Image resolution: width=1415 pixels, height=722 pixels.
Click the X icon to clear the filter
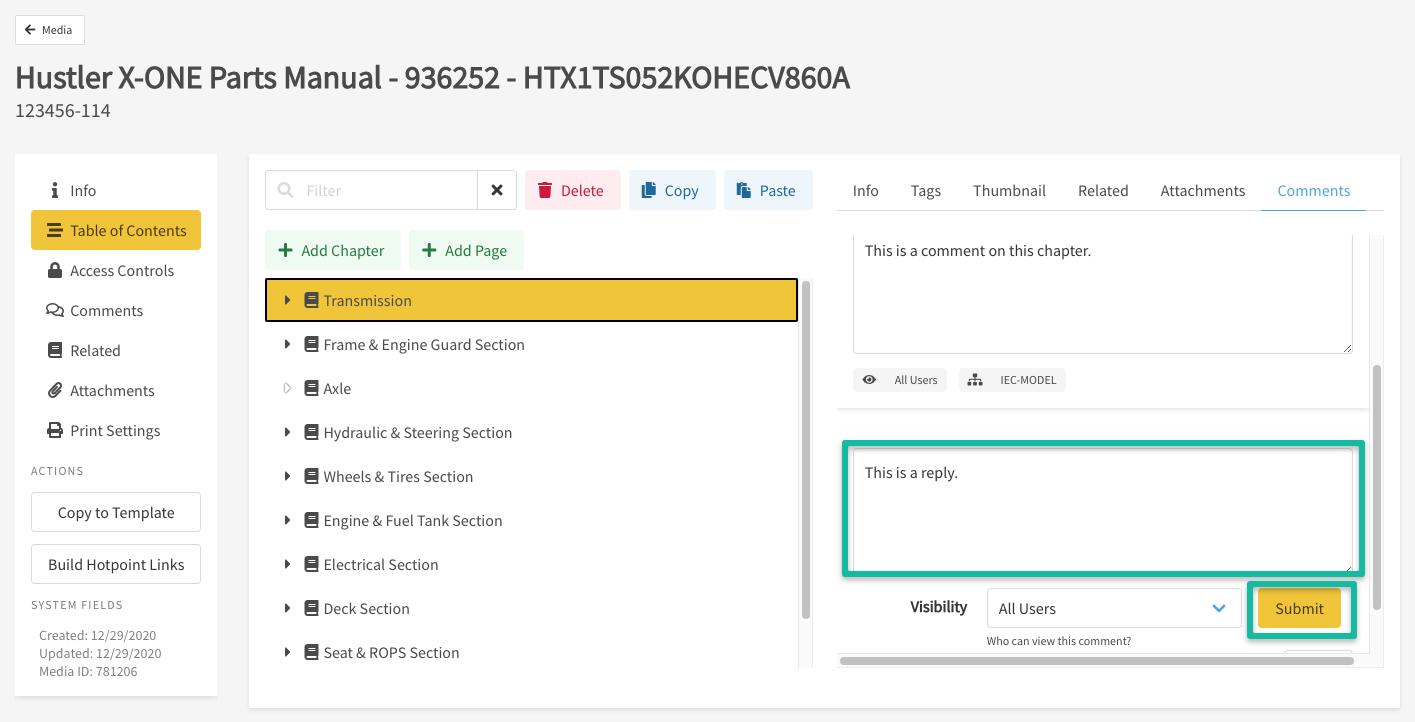click(497, 190)
